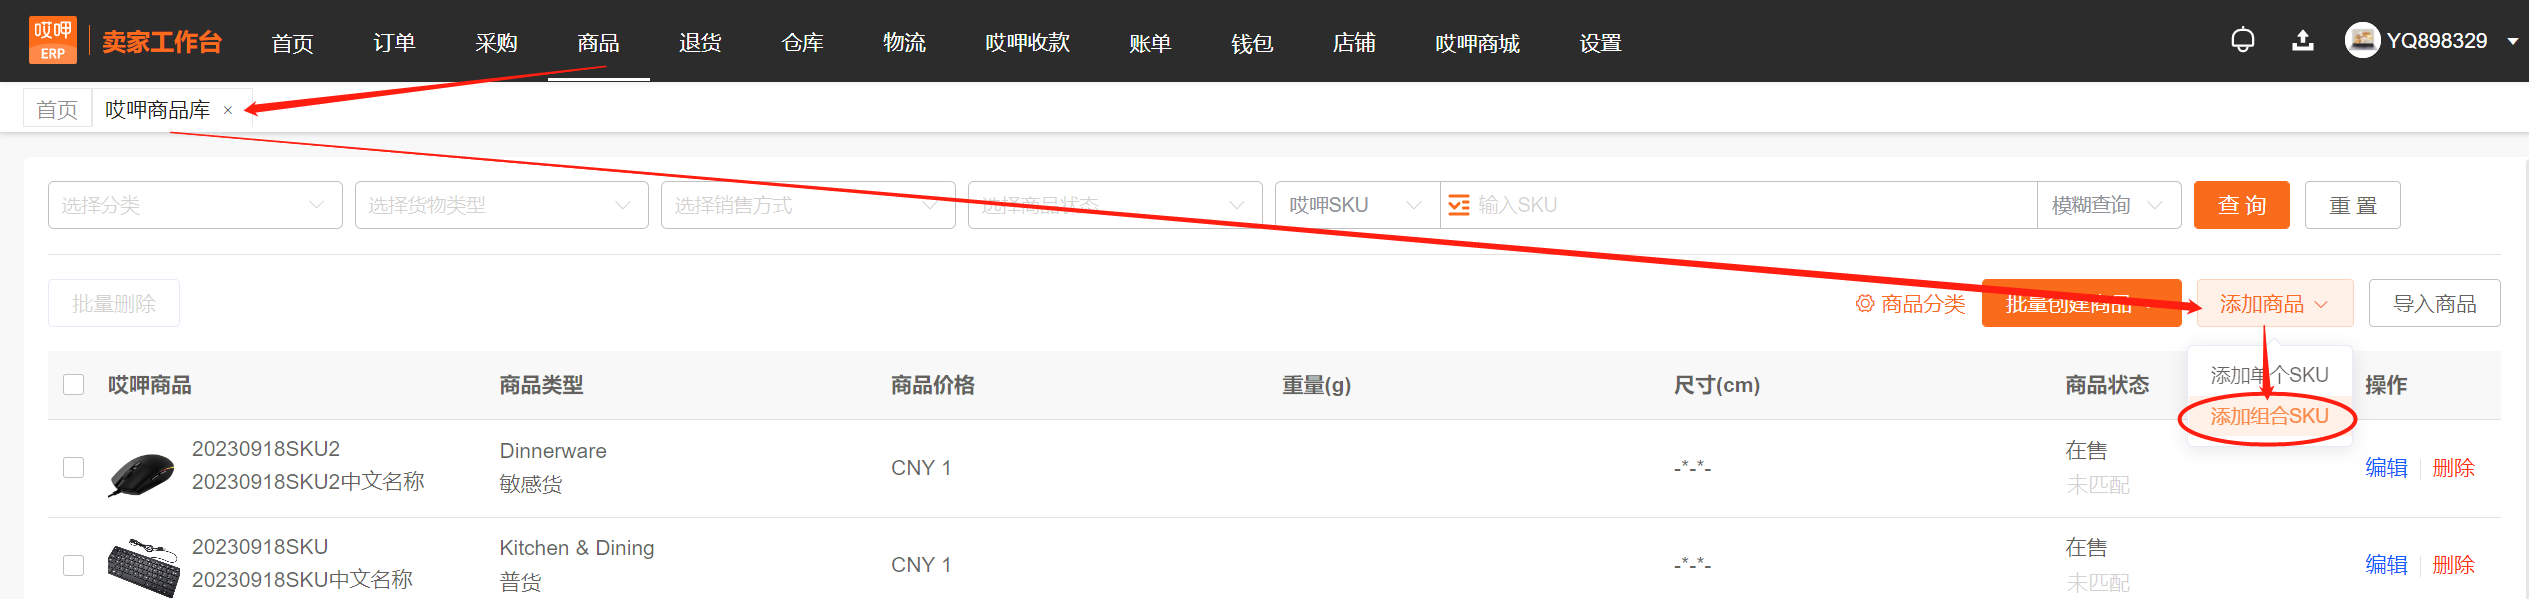
Task: Expand the 选择分类 dropdown
Action: (195, 205)
